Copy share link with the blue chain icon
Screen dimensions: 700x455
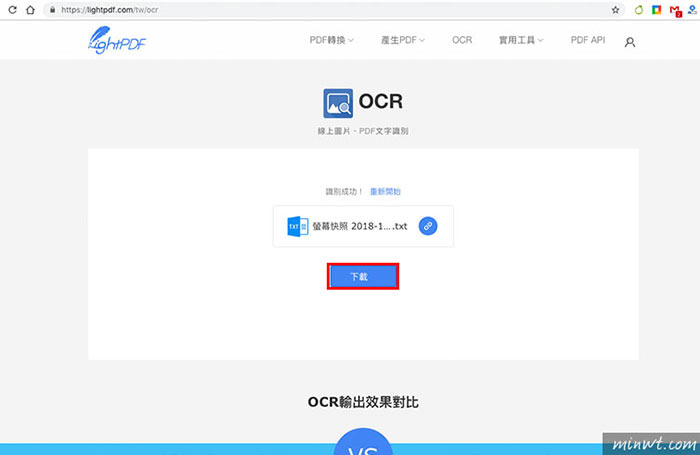428,226
